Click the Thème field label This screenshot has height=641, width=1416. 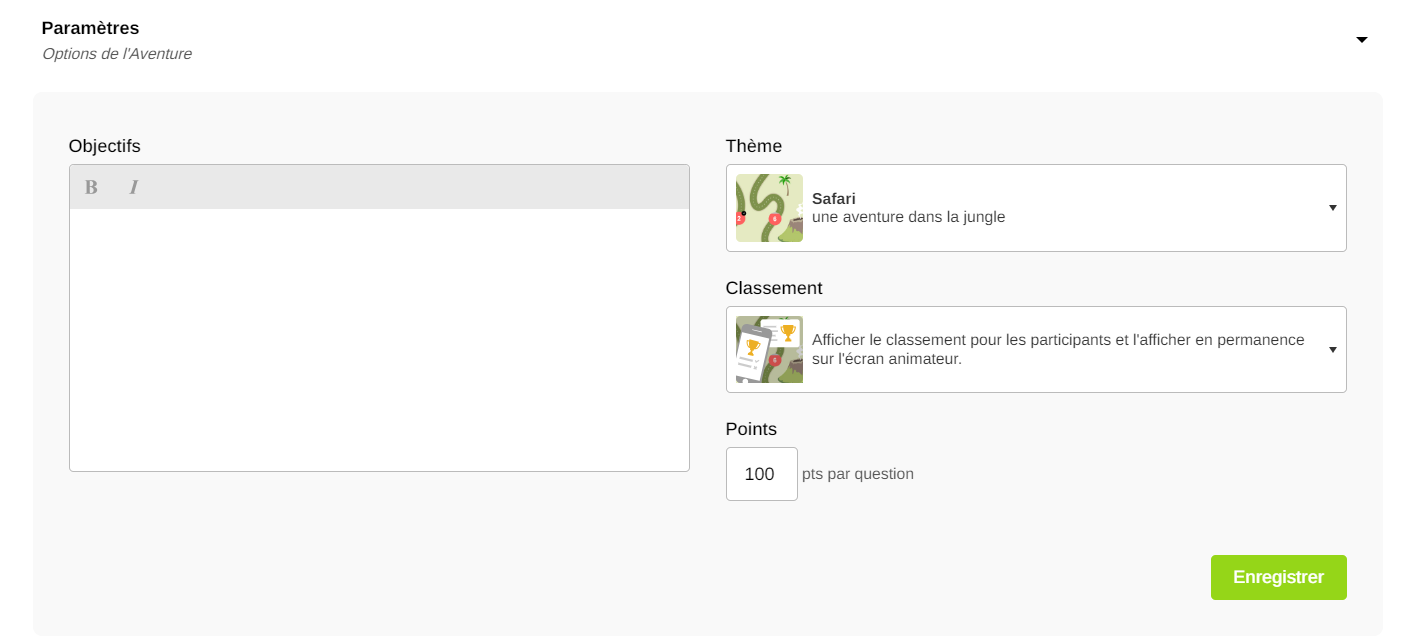coord(753,146)
